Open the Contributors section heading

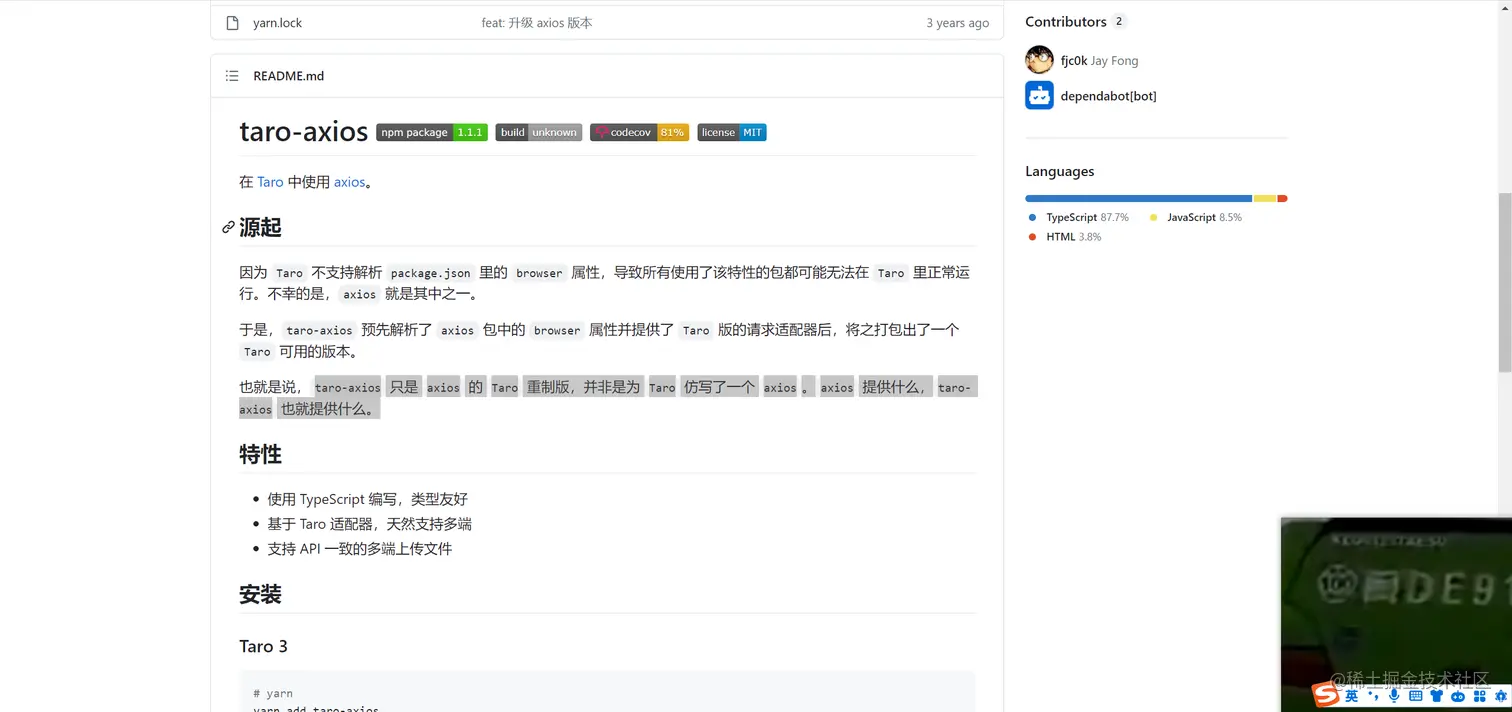click(x=1065, y=21)
